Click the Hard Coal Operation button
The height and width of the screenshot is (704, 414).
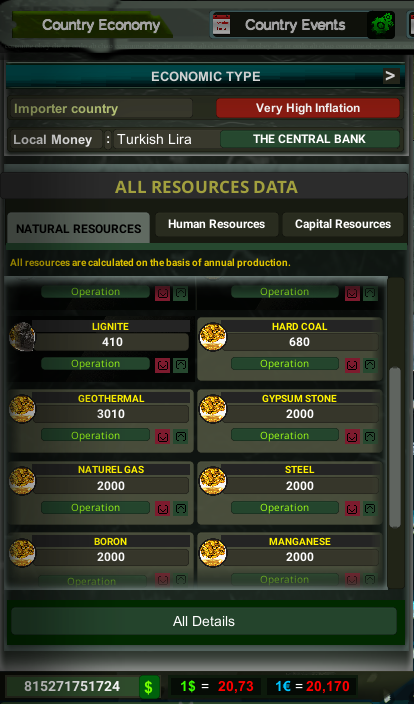tap(285, 364)
